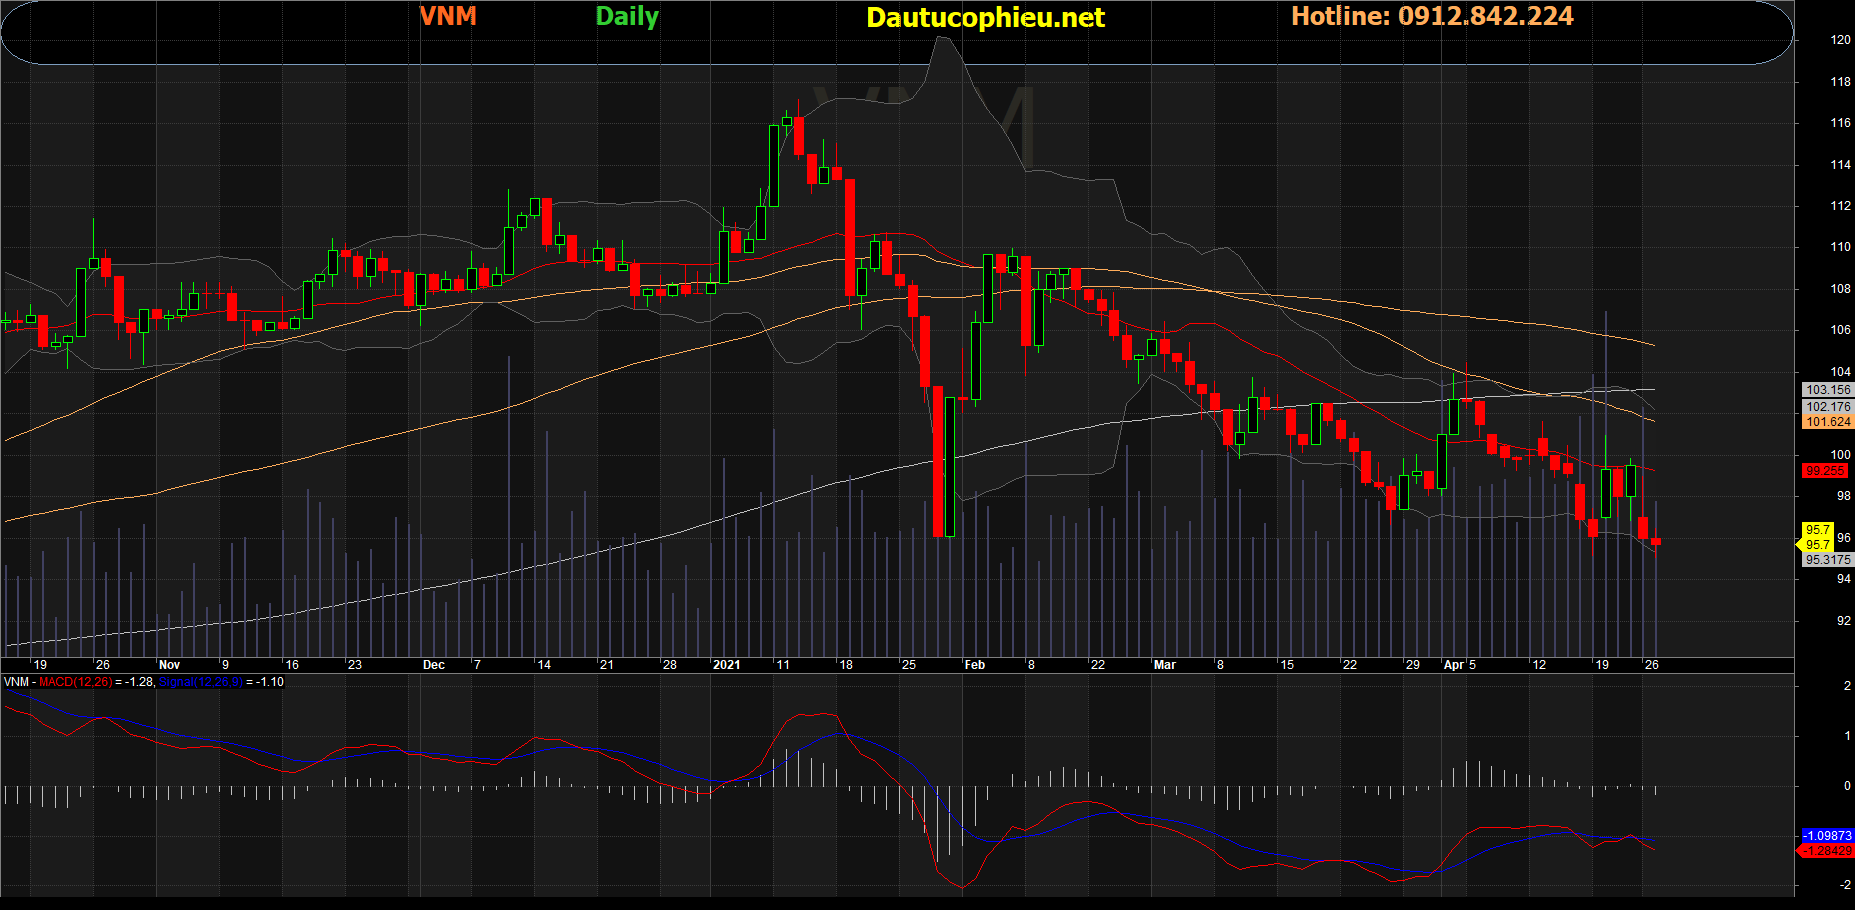Click the Nov month label on time axis
This screenshot has height=910, width=1855.
(169, 665)
